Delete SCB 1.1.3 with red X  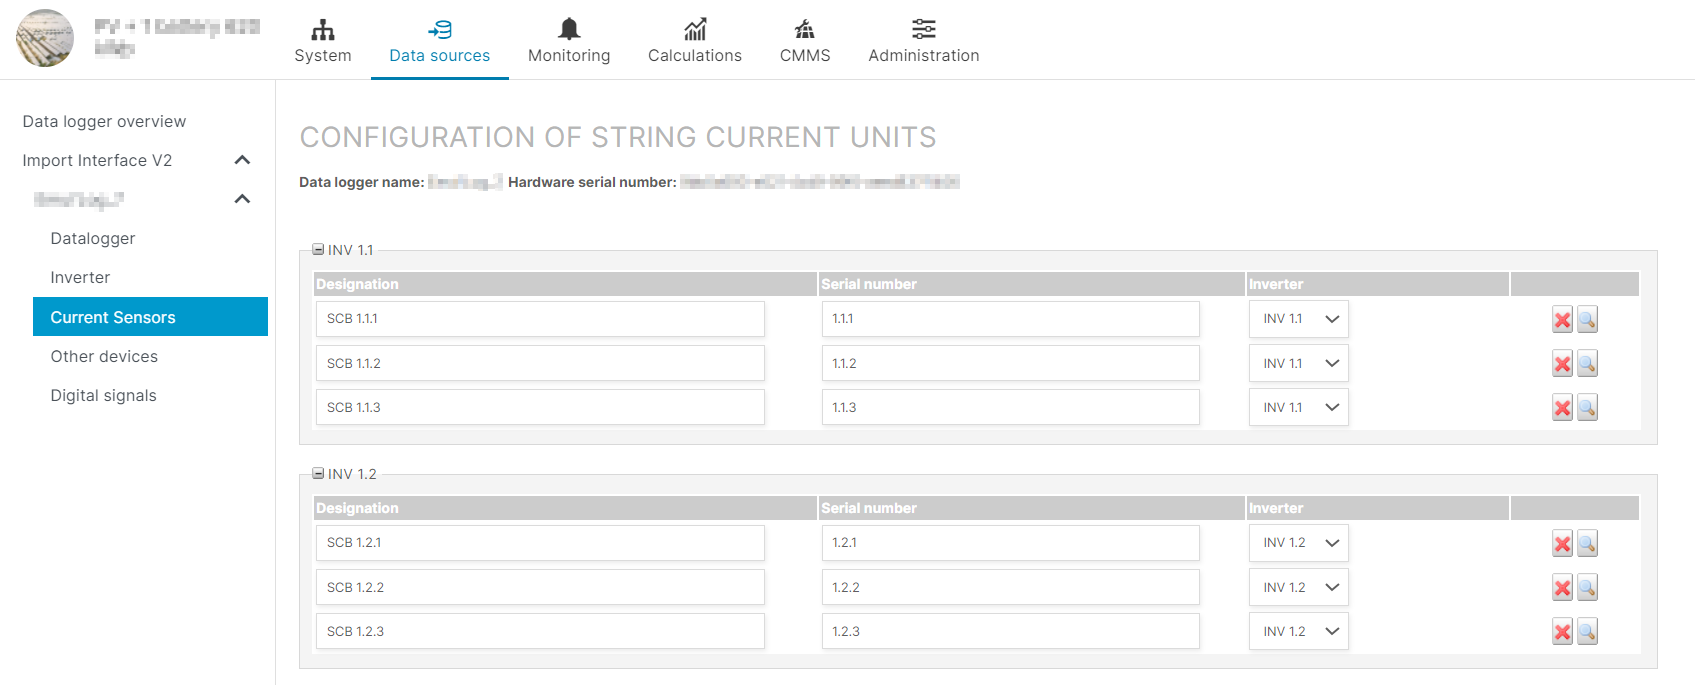point(1562,408)
